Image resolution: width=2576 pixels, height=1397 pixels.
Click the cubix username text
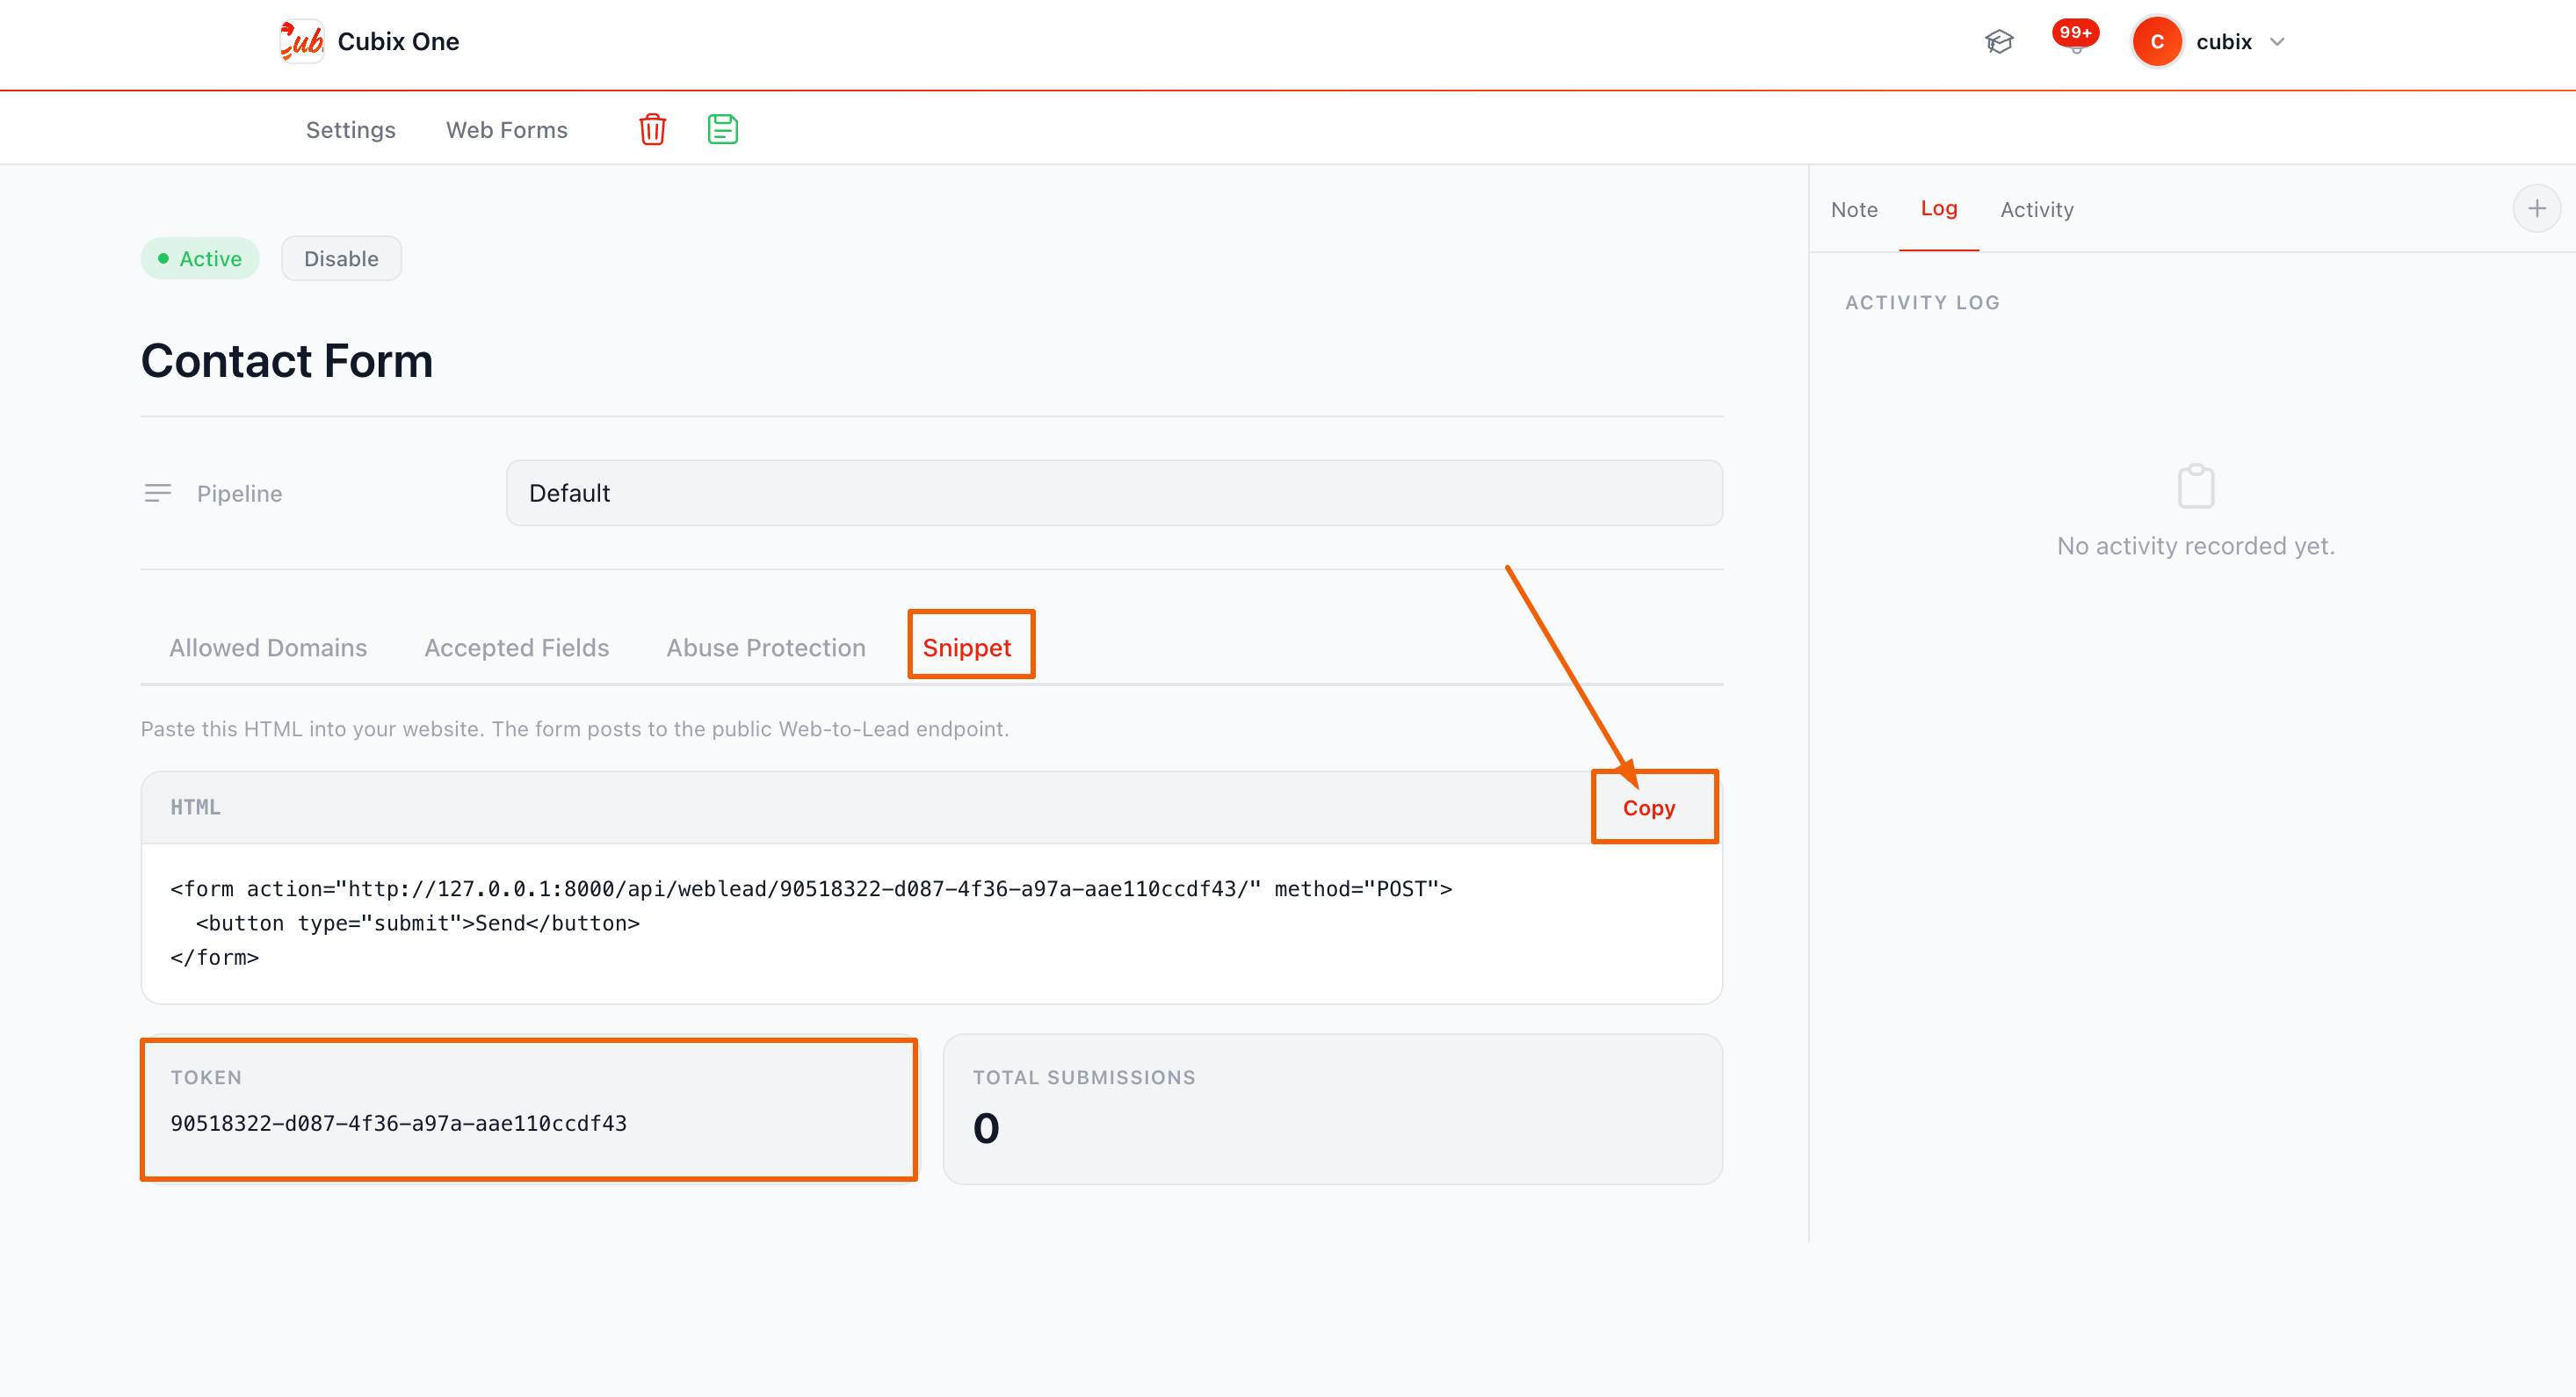2223,42
